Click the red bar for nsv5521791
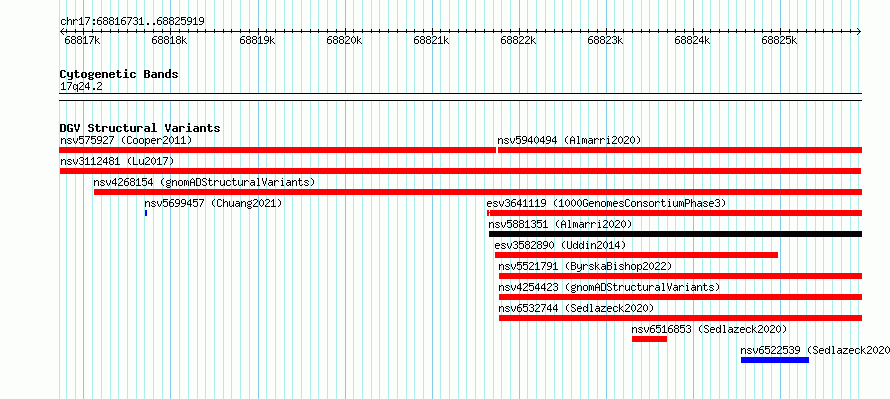The image size is (890, 399). (681, 276)
